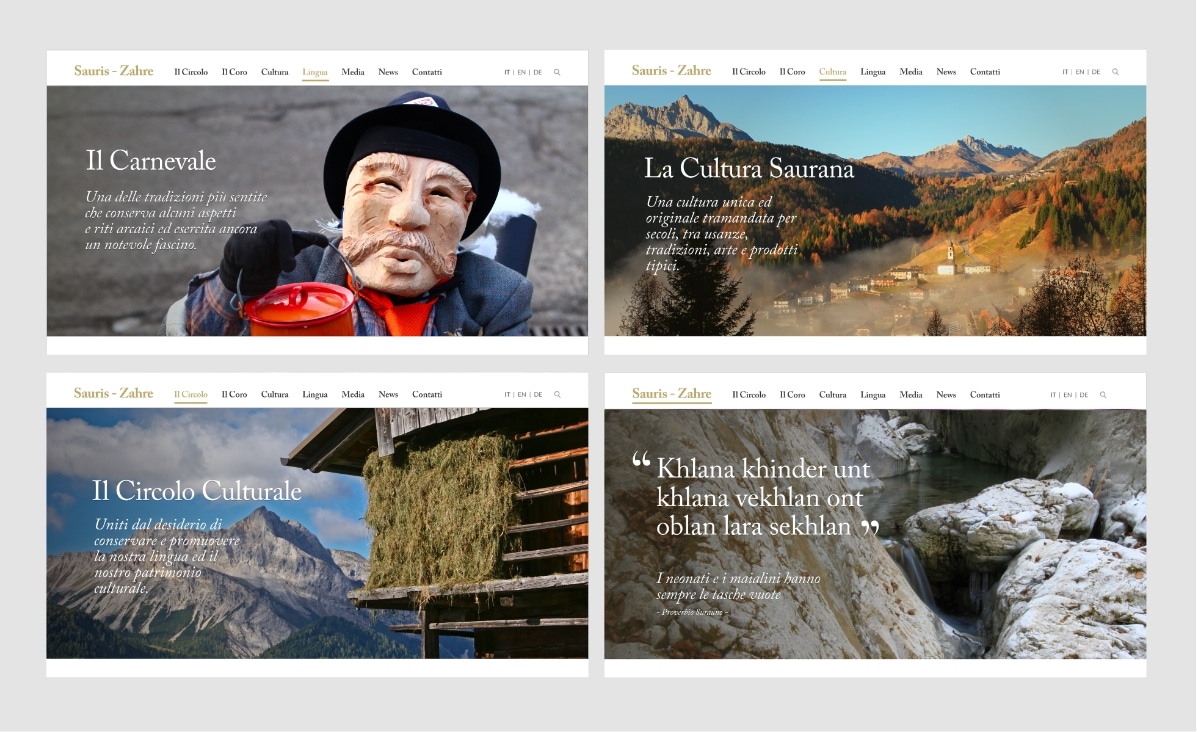Switch to EN language in Cultura Saurana mockup
Image resolution: width=1197 pixels, height=732 pixels.
tap(1079, 72)
